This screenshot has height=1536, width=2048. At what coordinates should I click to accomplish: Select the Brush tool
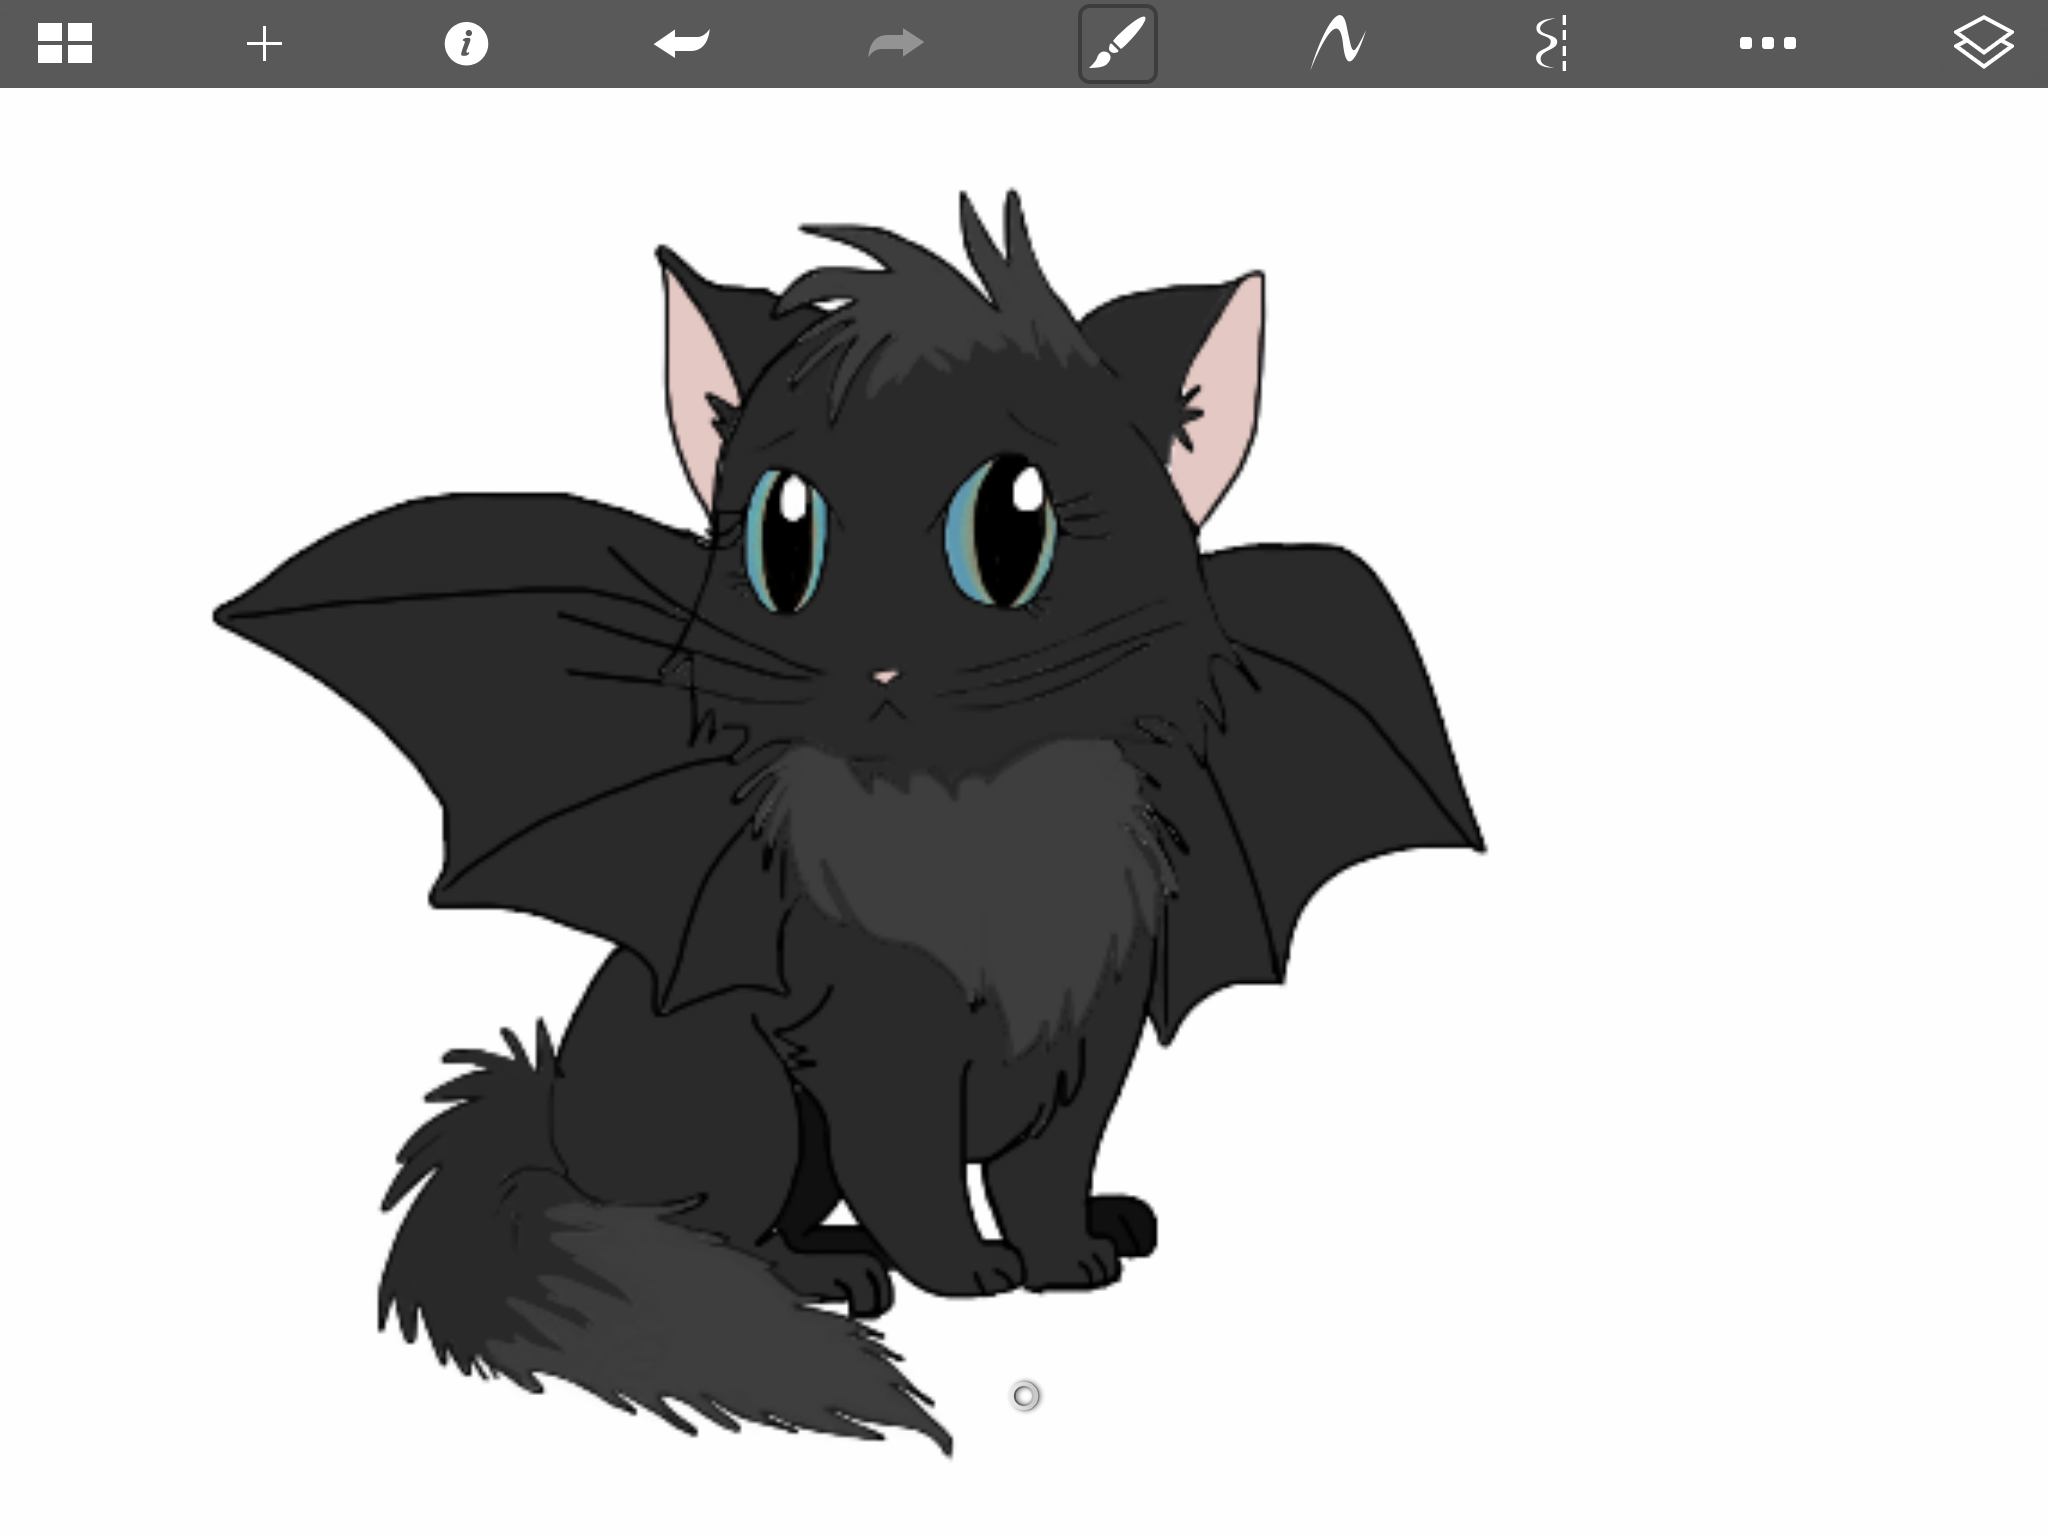point(1117,44)
